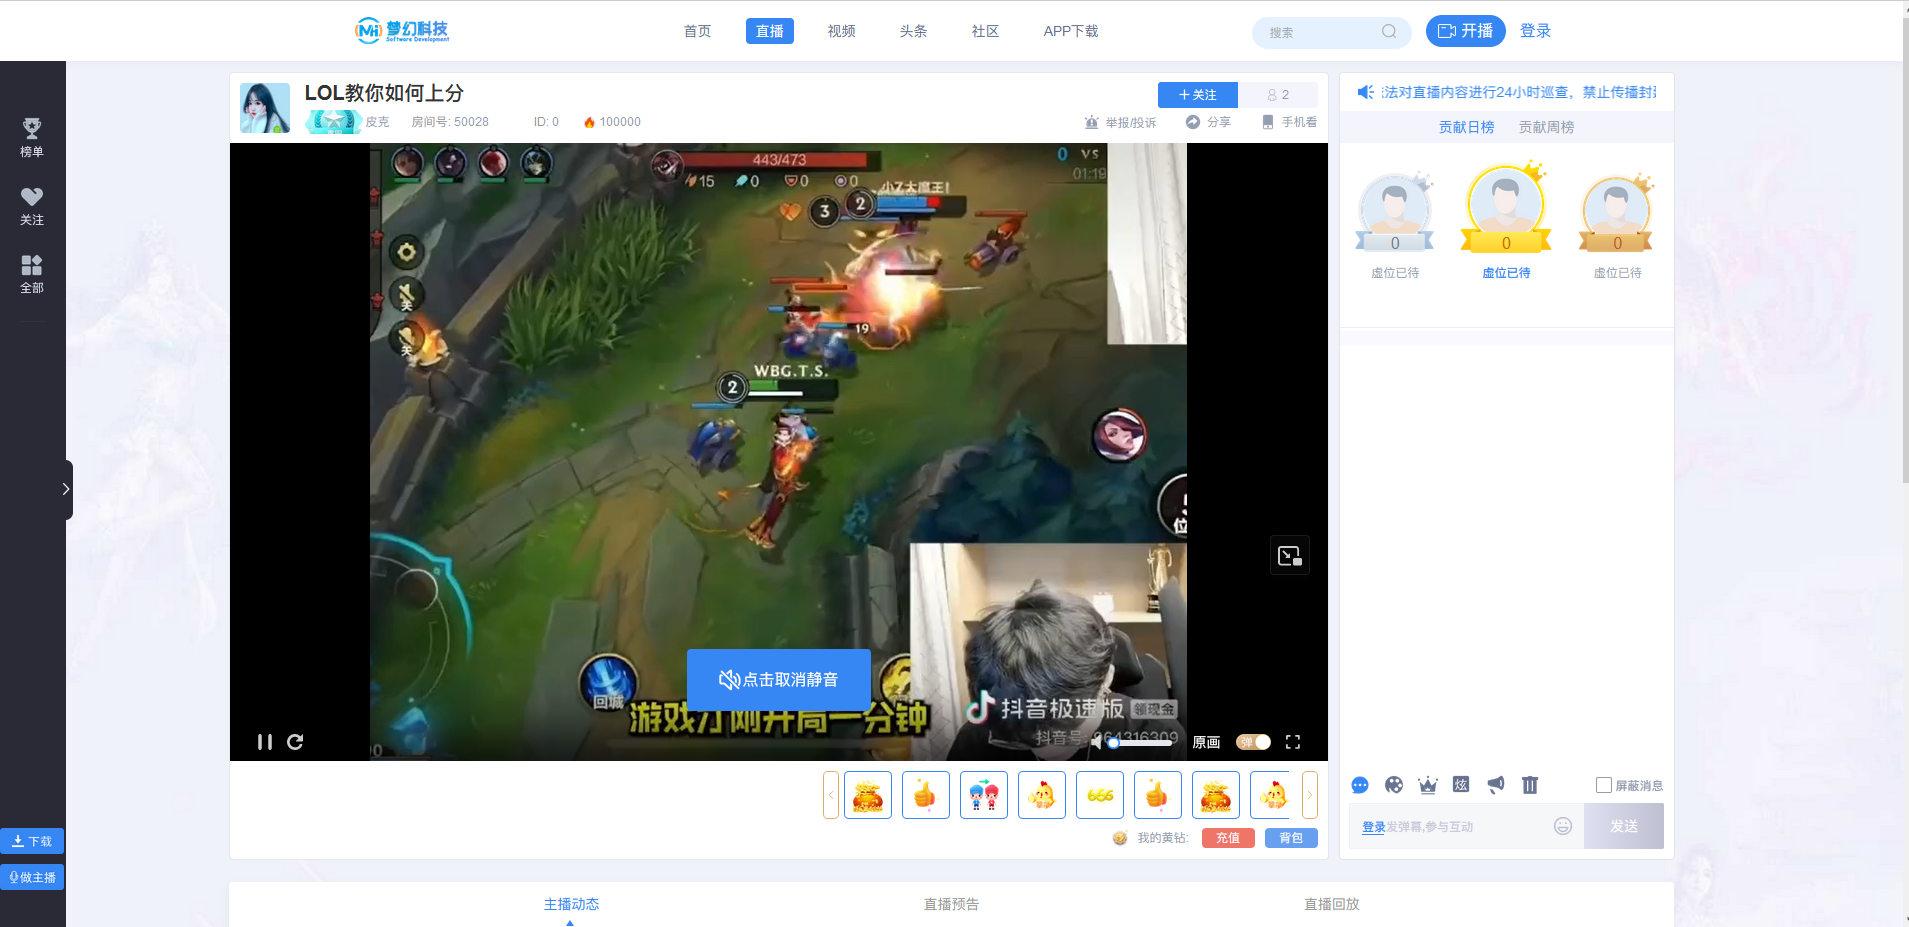The width and height of the screenshot is (1909, 927).
Task: Send the first chick gift
Action: 1042,795
